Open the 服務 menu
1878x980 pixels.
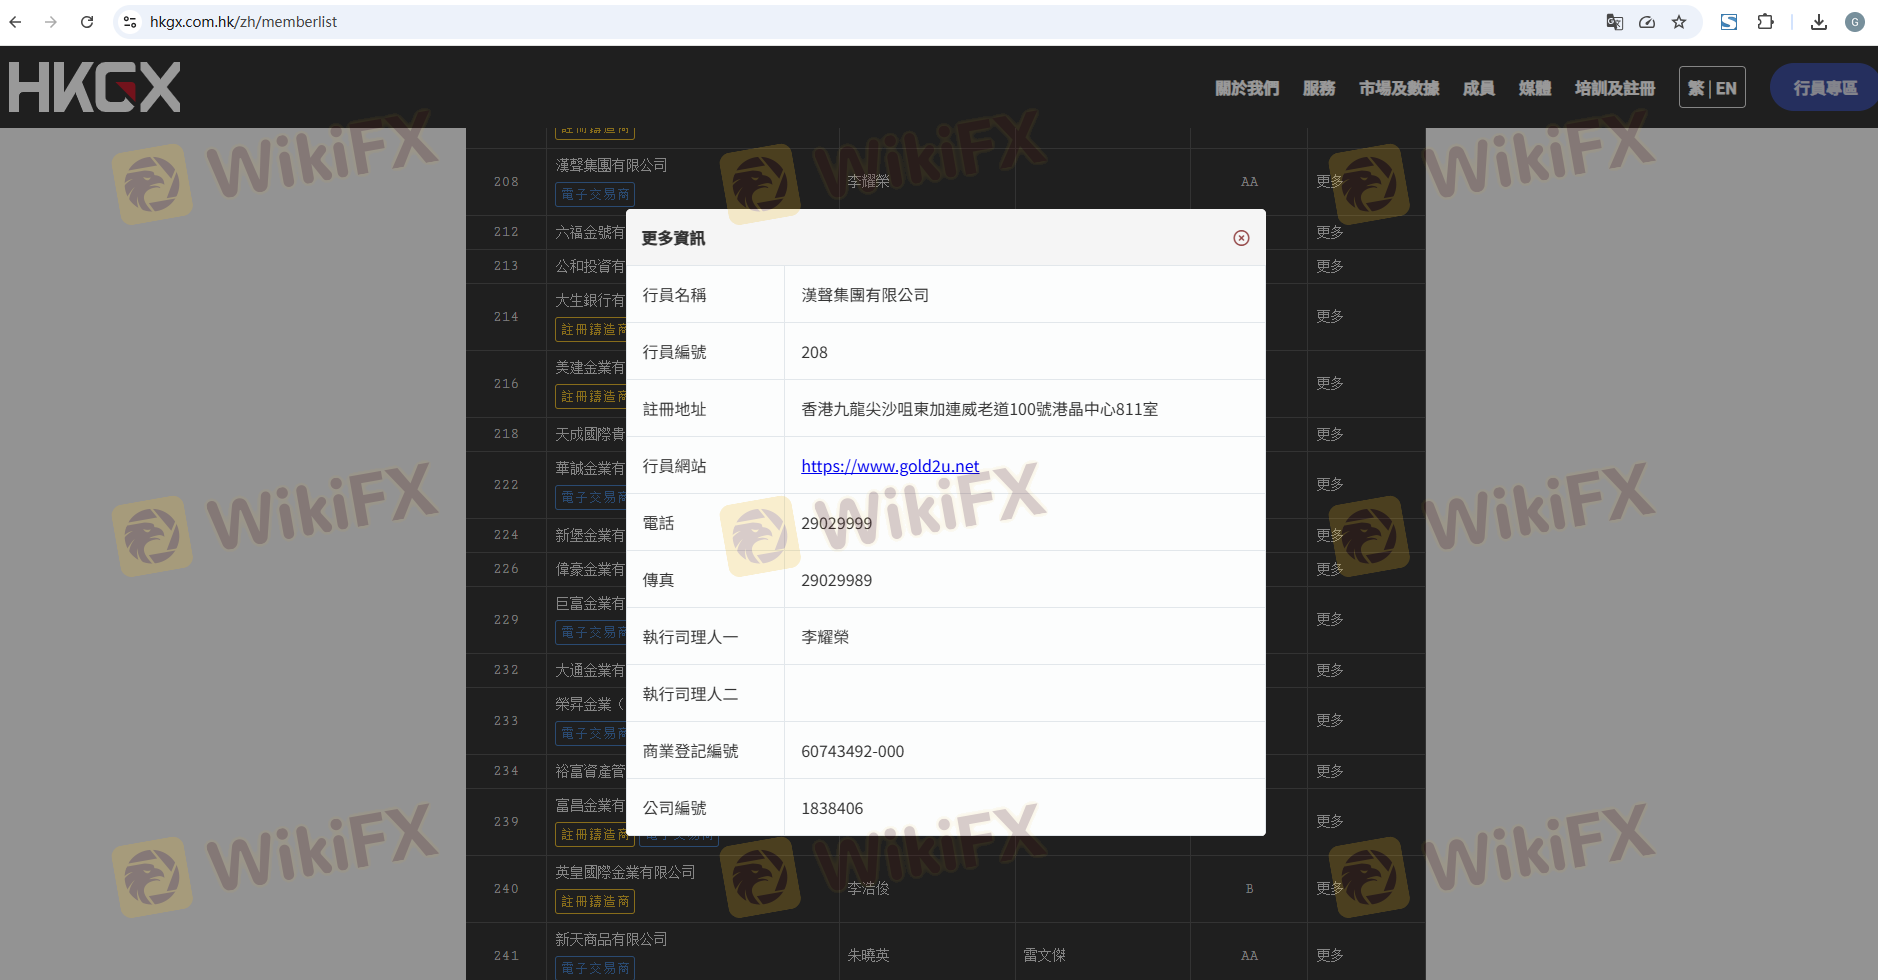click(x=1318, y=88)
